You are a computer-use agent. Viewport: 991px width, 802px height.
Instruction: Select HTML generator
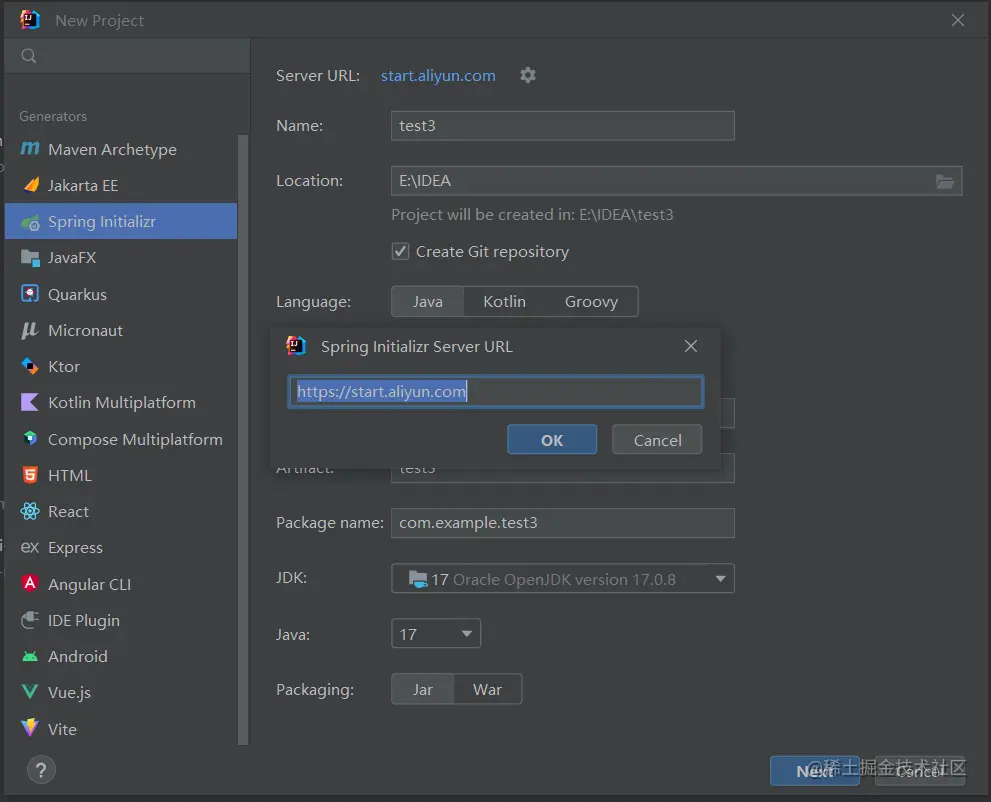121,475
